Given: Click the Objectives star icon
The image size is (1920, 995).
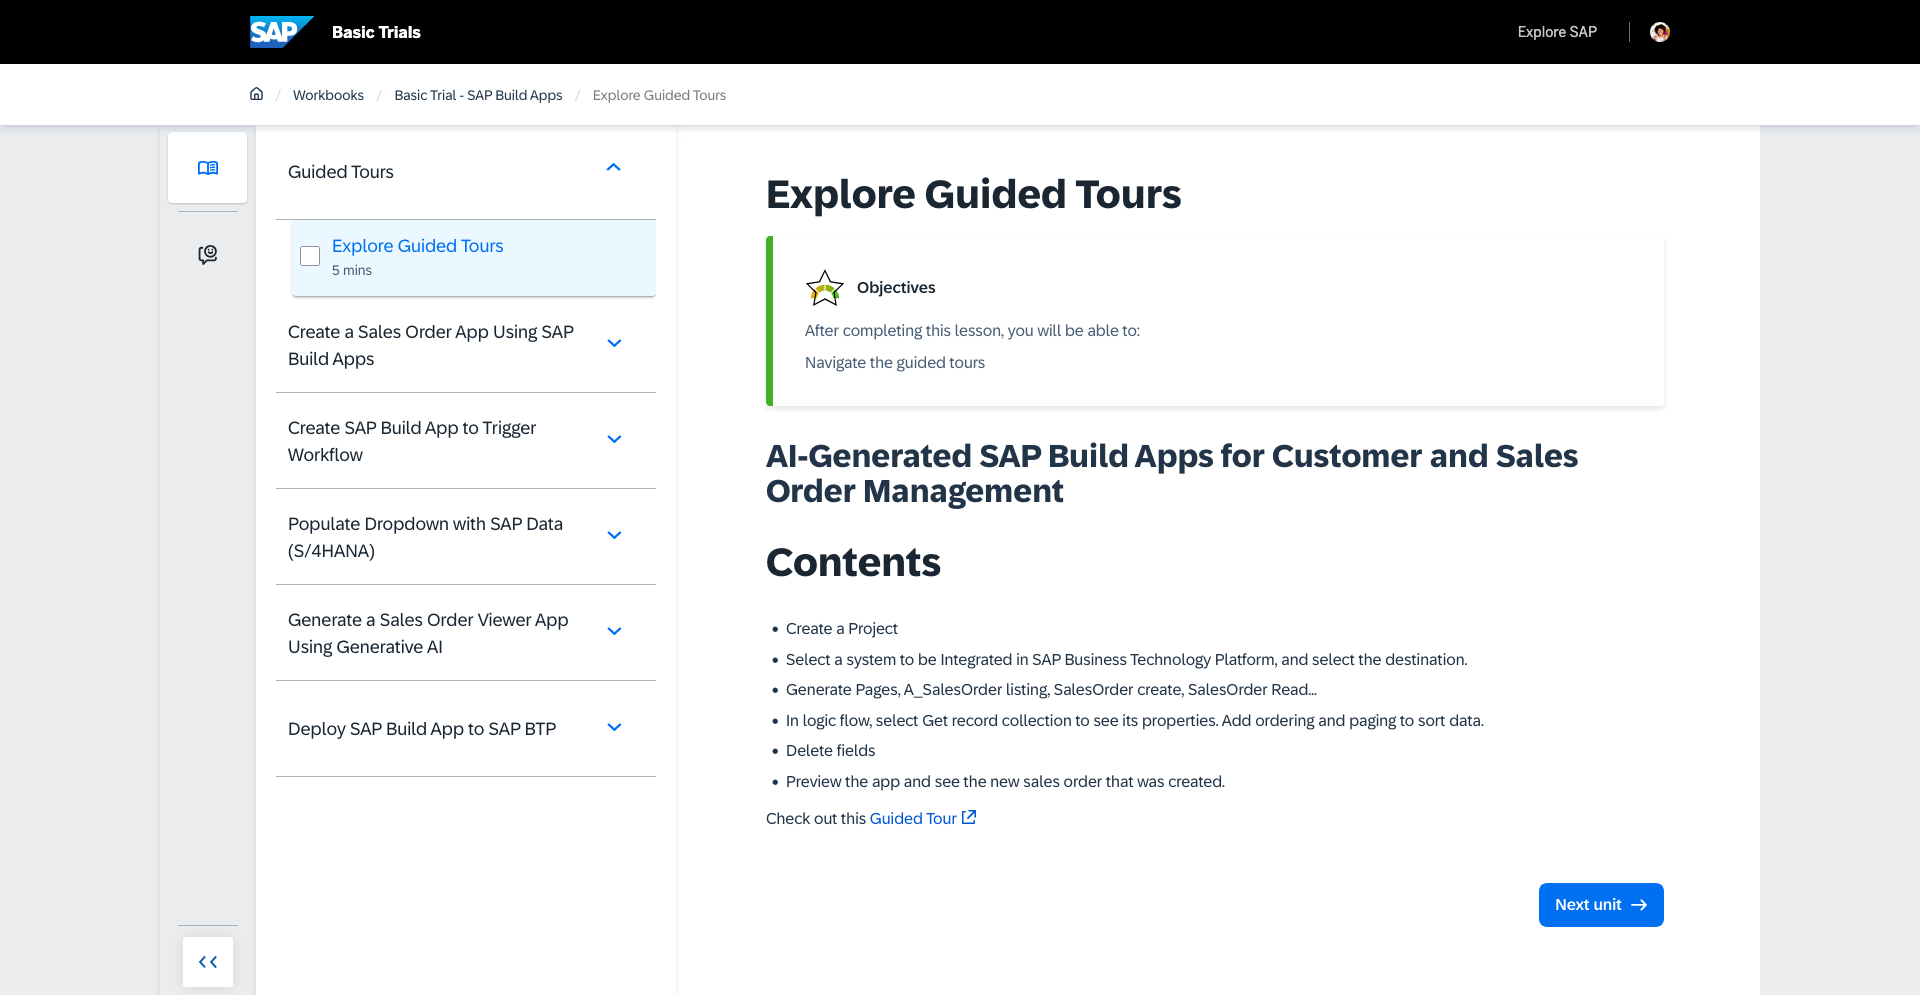Looking at the screenshot, I should click(825, 288).
